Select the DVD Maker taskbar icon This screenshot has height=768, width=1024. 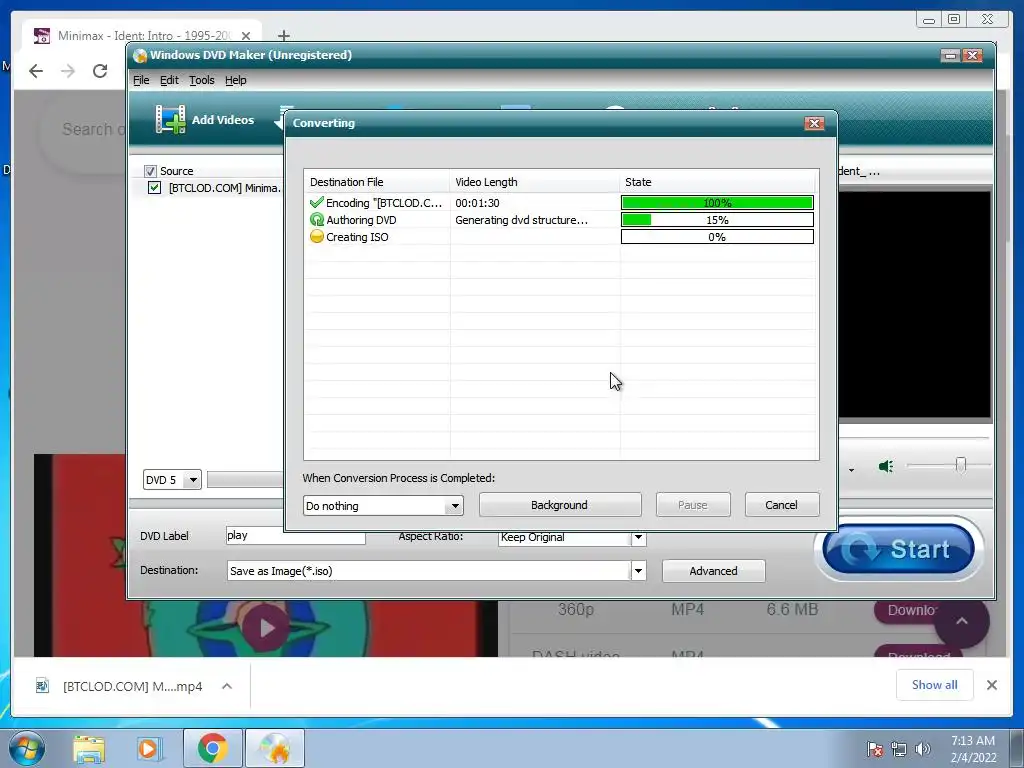tap(274, 748)
